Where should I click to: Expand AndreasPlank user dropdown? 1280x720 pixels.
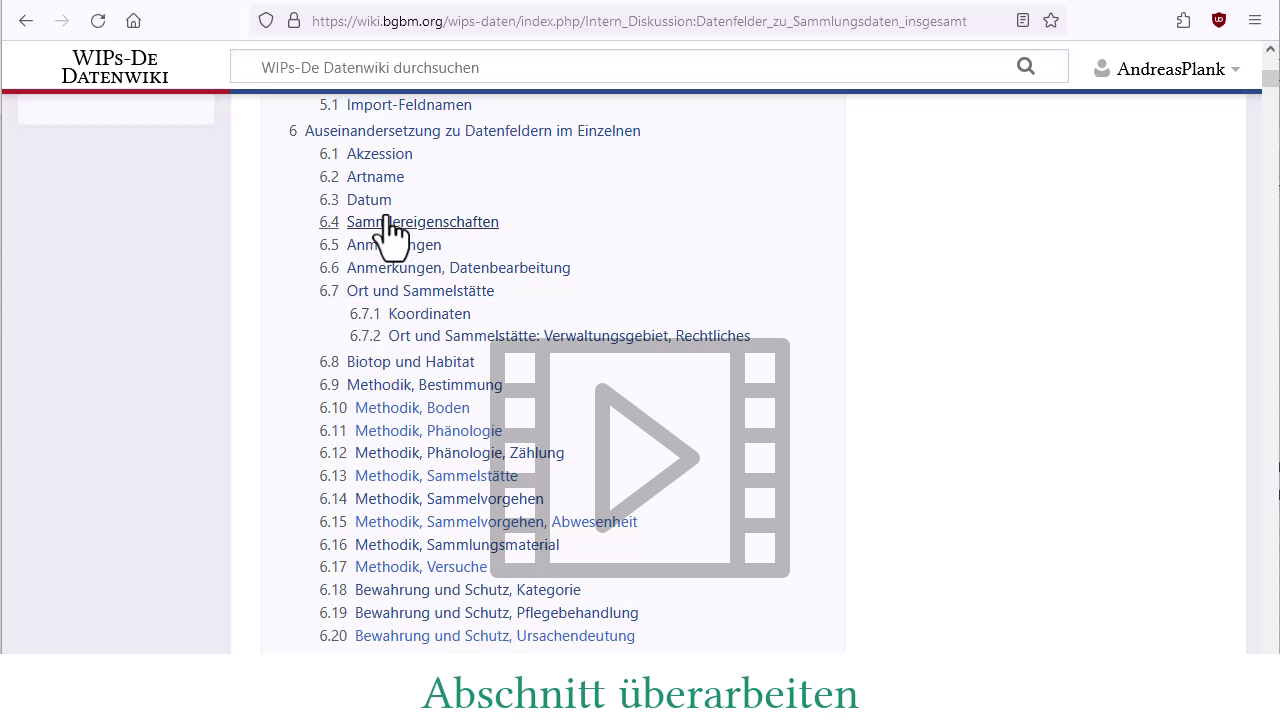1167,69
